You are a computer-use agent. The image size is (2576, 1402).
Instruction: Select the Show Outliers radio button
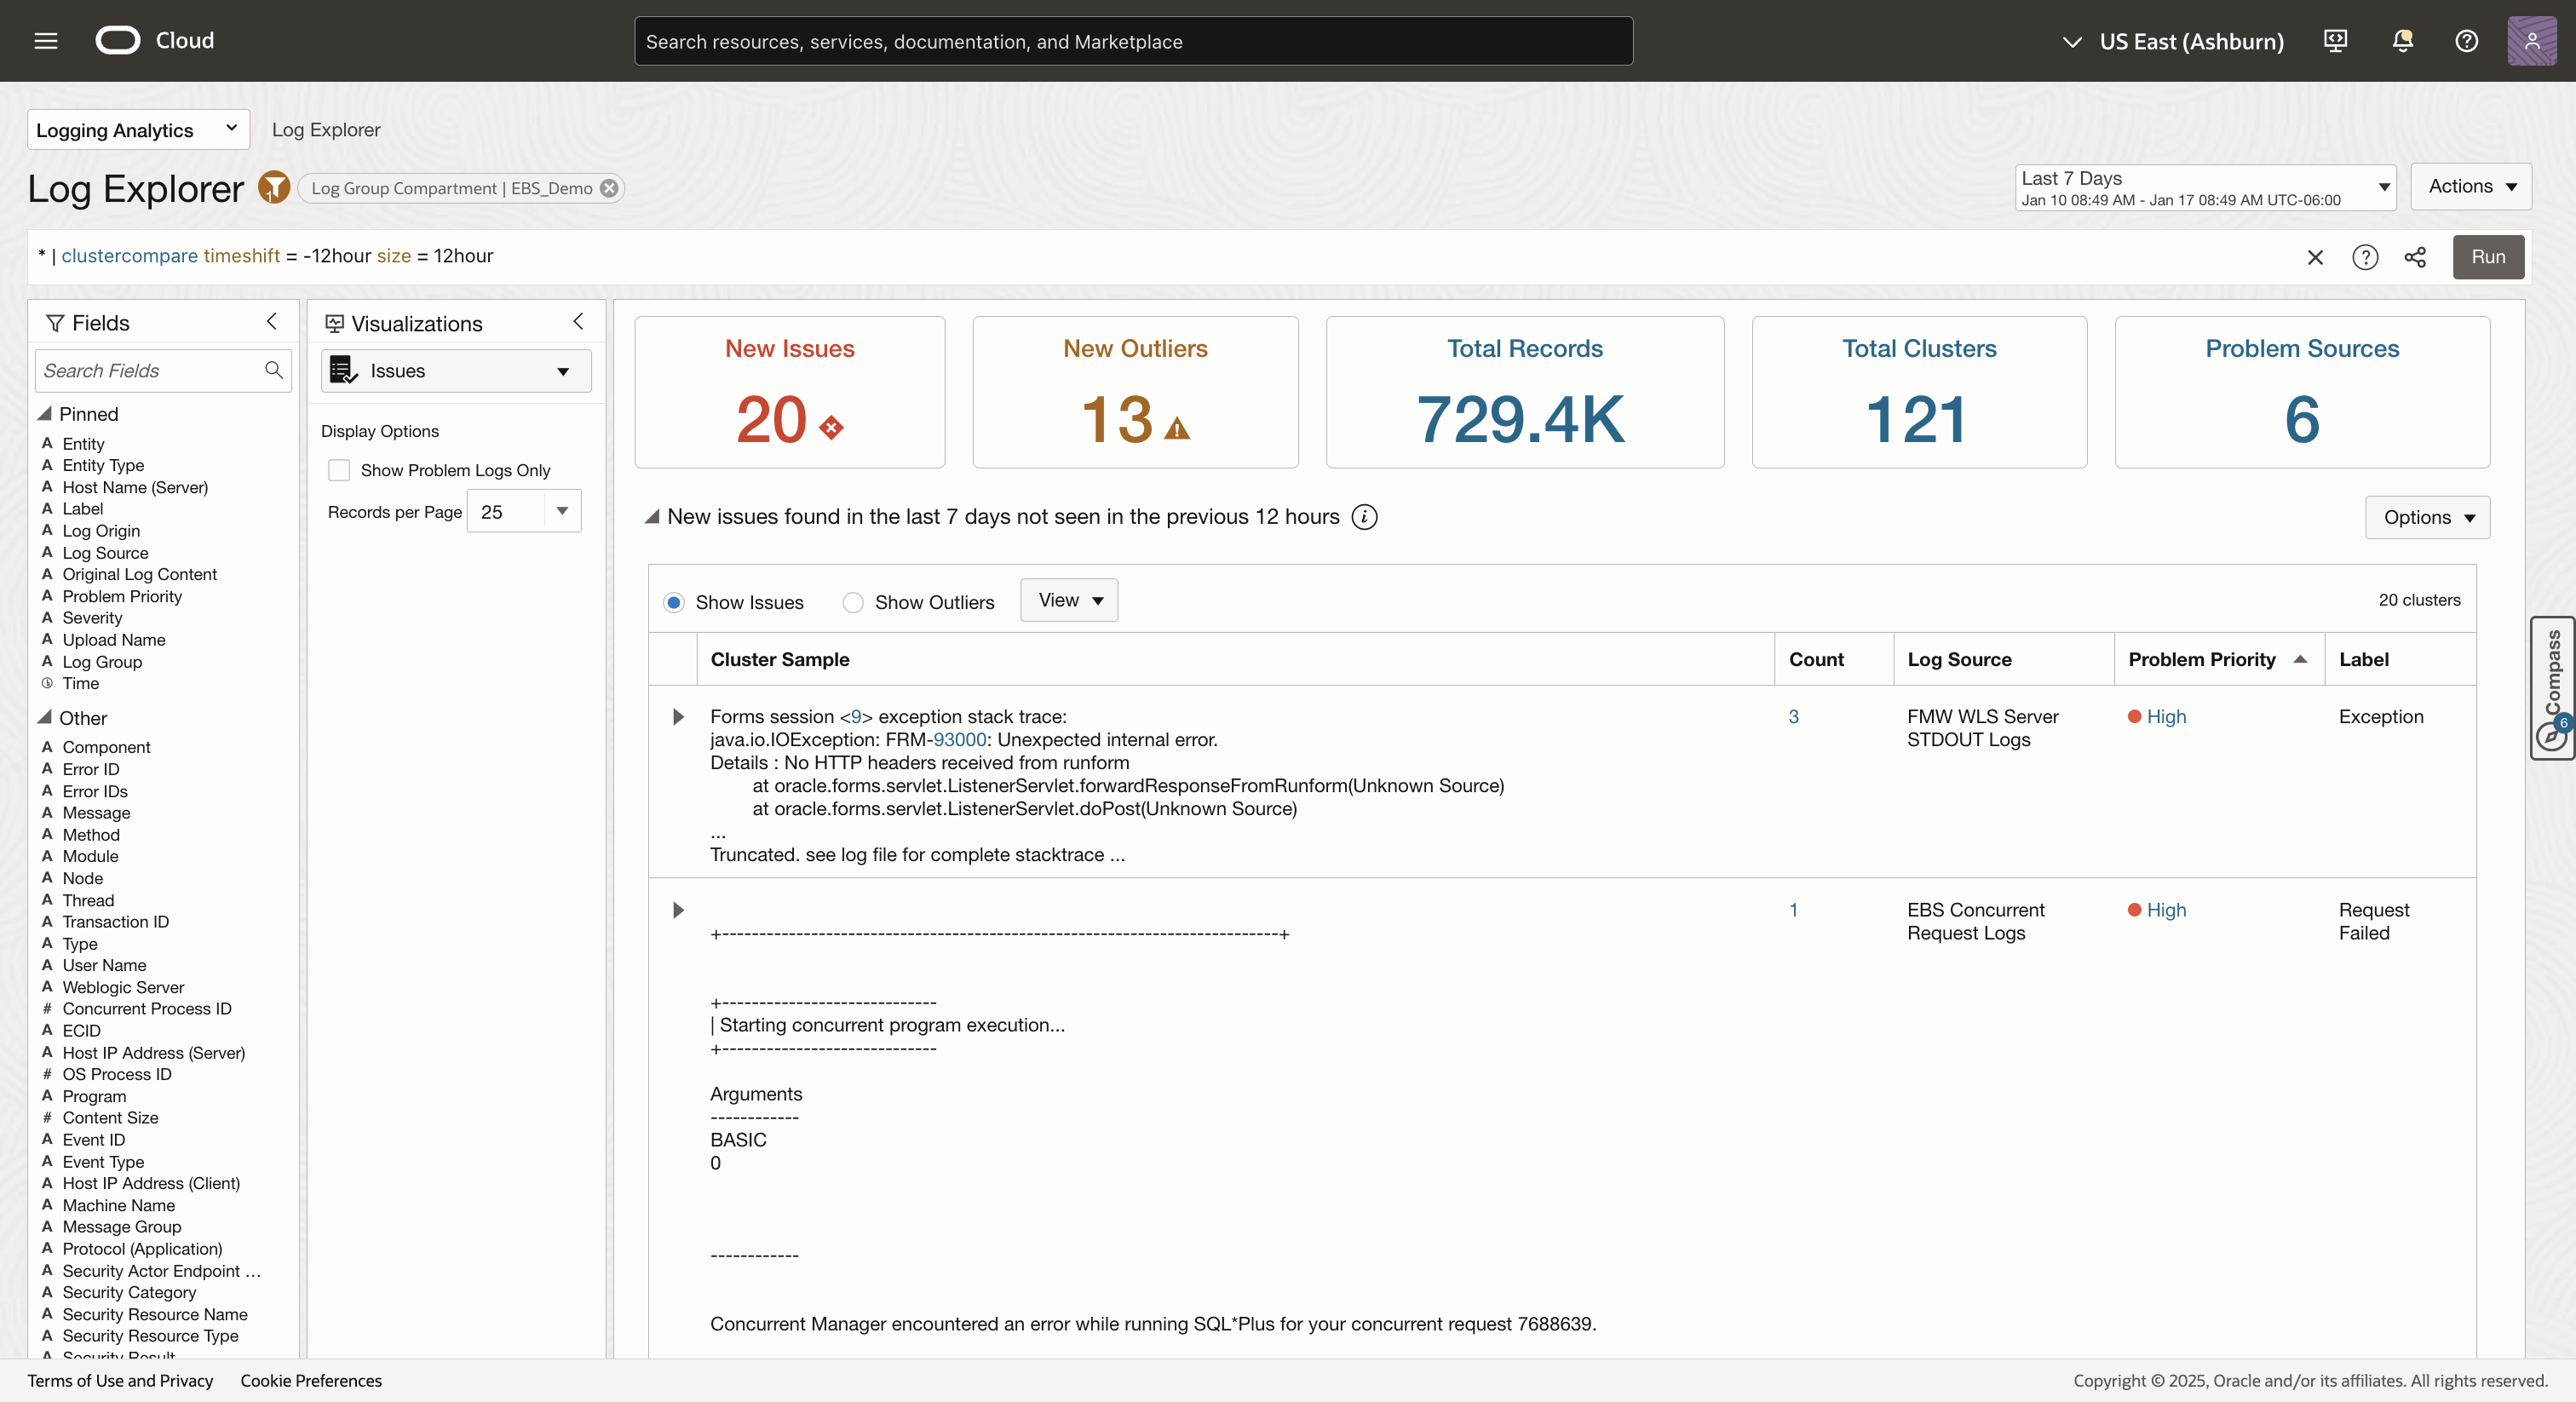click(x=853, y=602)
